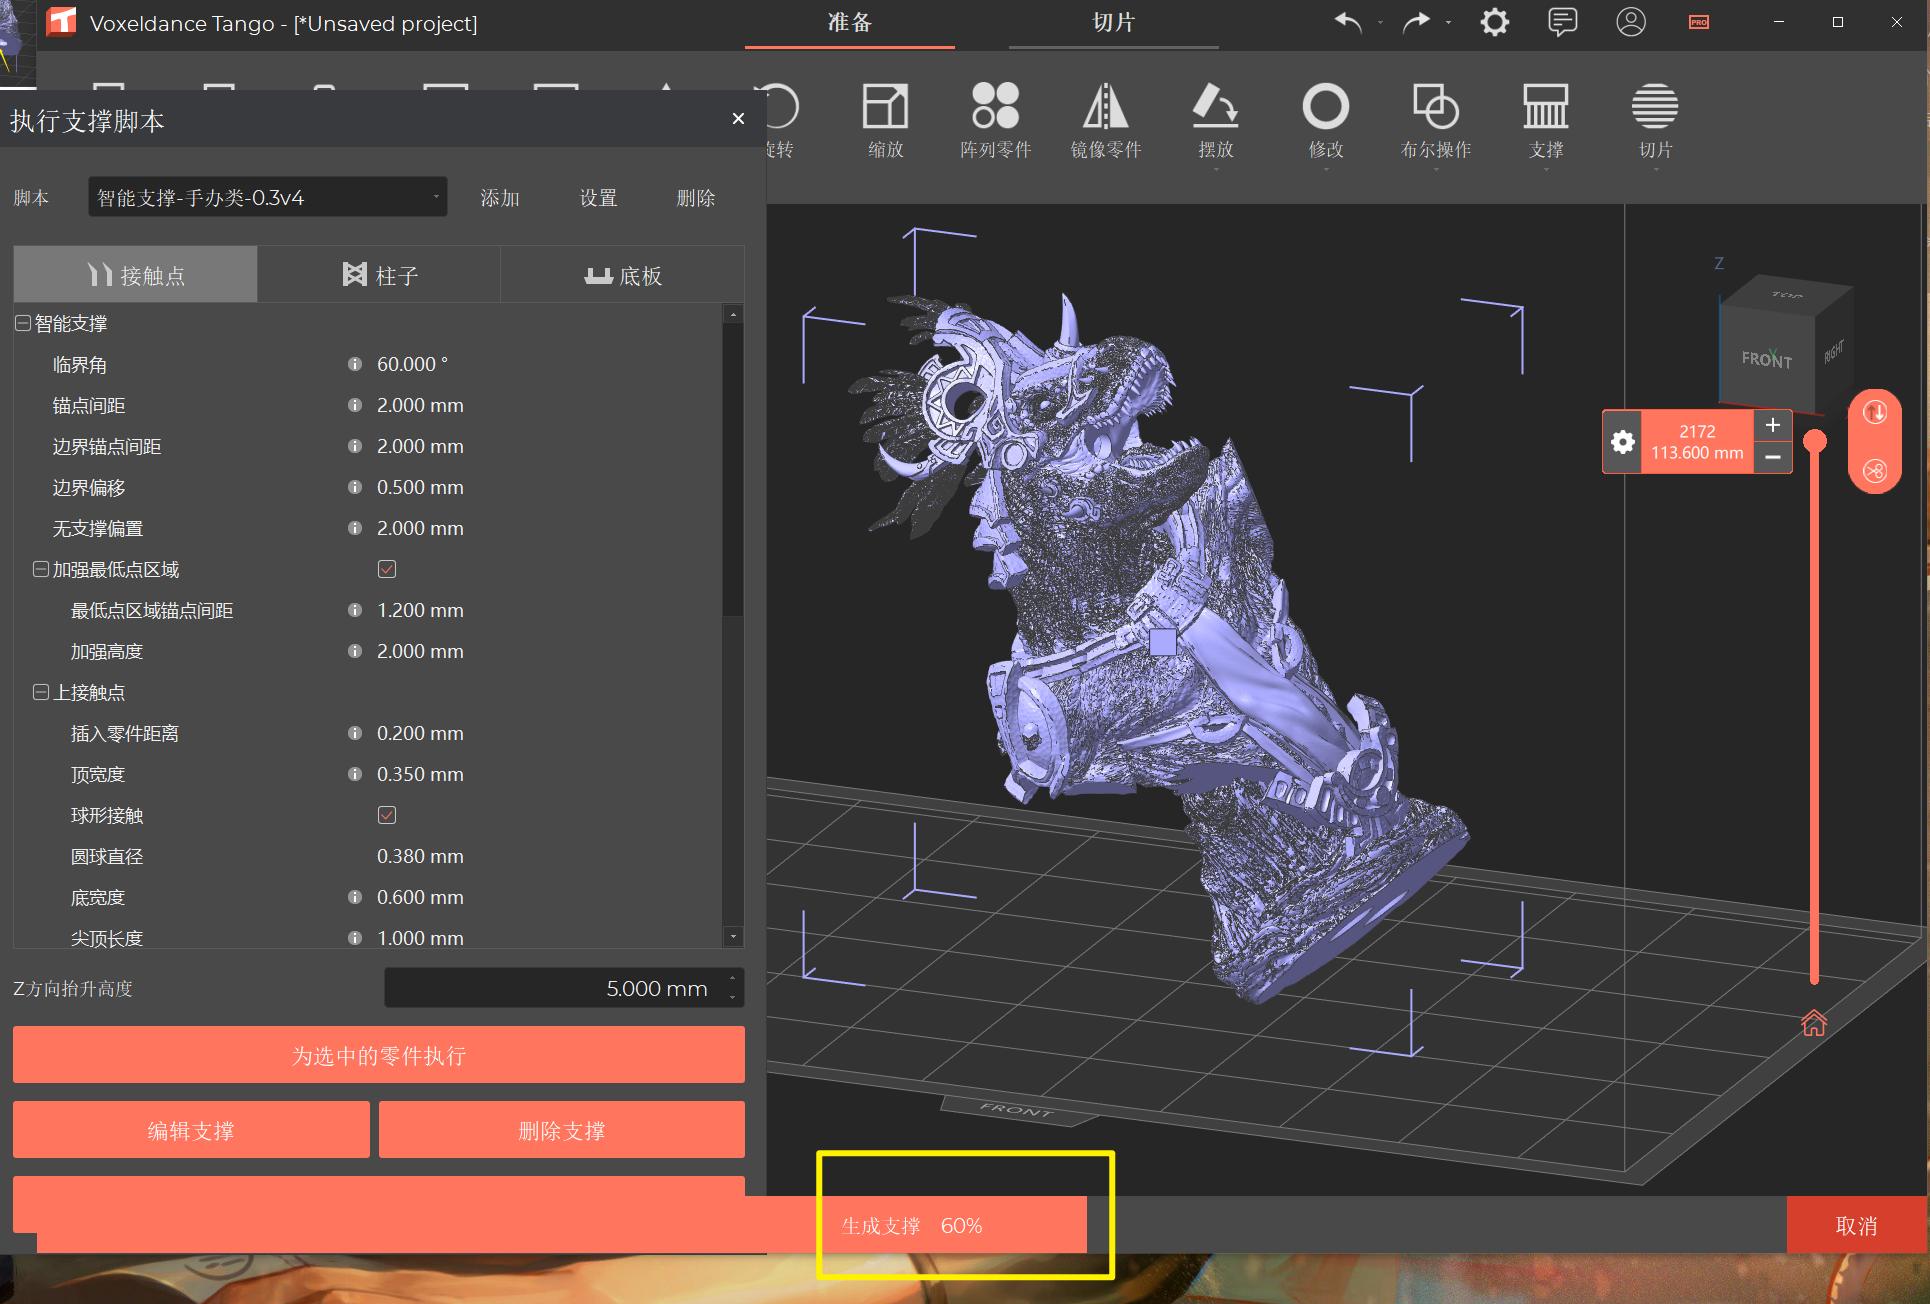Viewport: 1930px width, 1304px height.
Task: Select the 镜像零件 mirror tool
Action: 1106,120
